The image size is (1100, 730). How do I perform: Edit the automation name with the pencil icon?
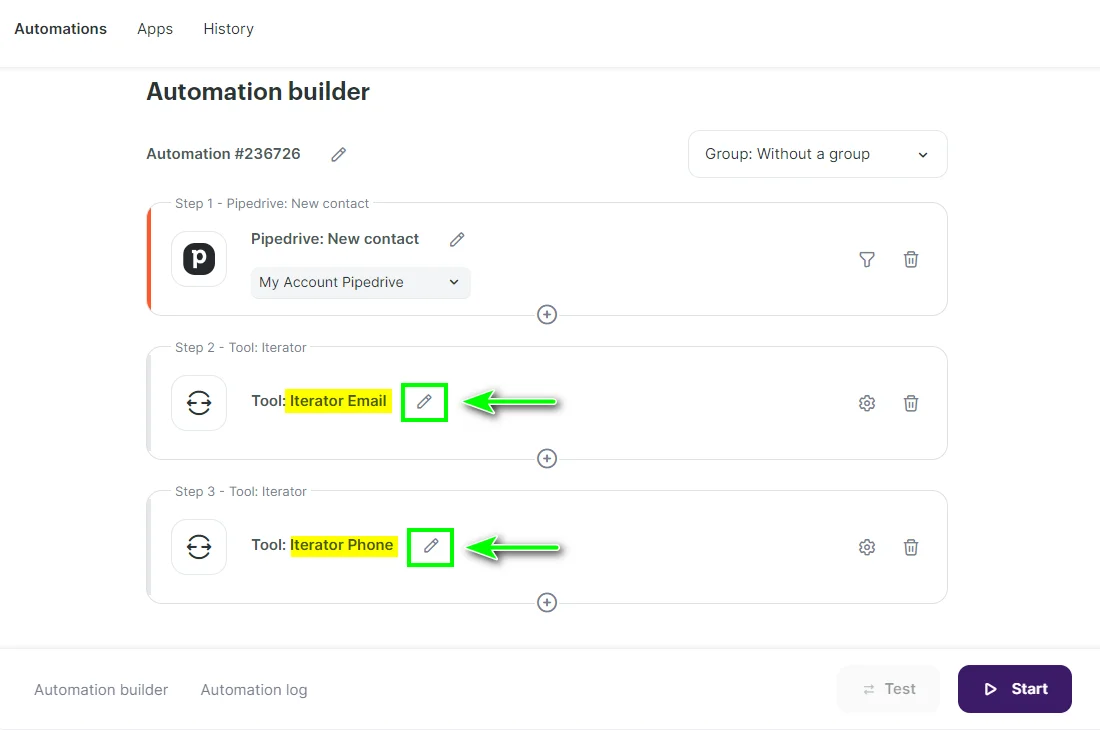(337, 154)
